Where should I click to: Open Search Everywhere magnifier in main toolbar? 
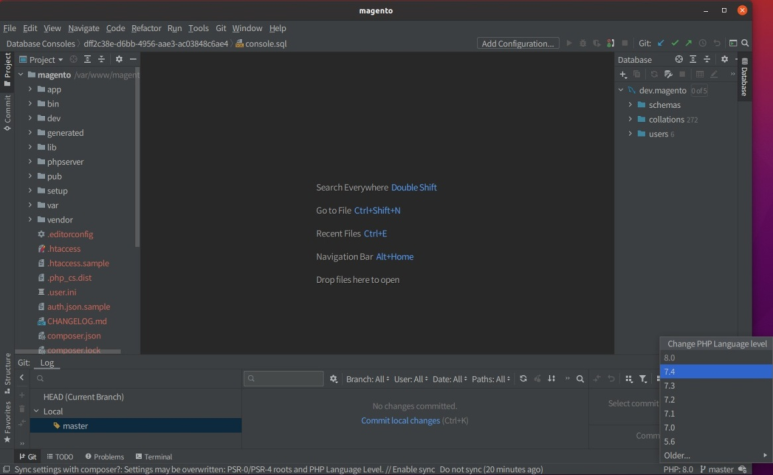745,43
